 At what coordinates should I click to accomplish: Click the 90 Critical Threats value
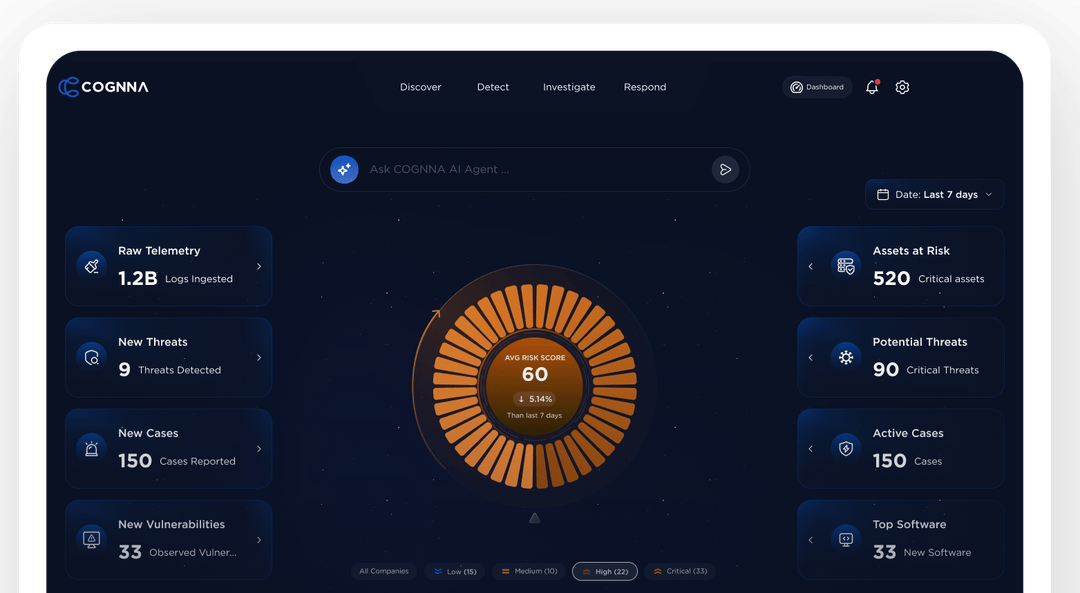coord(926,370)
